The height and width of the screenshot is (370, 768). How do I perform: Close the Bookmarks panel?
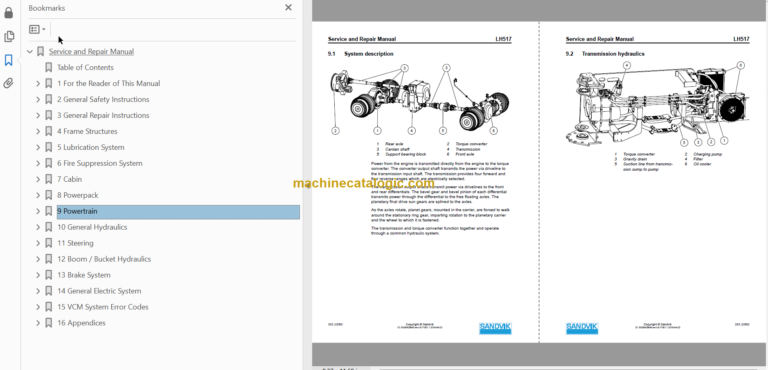[x=288, y=7]
